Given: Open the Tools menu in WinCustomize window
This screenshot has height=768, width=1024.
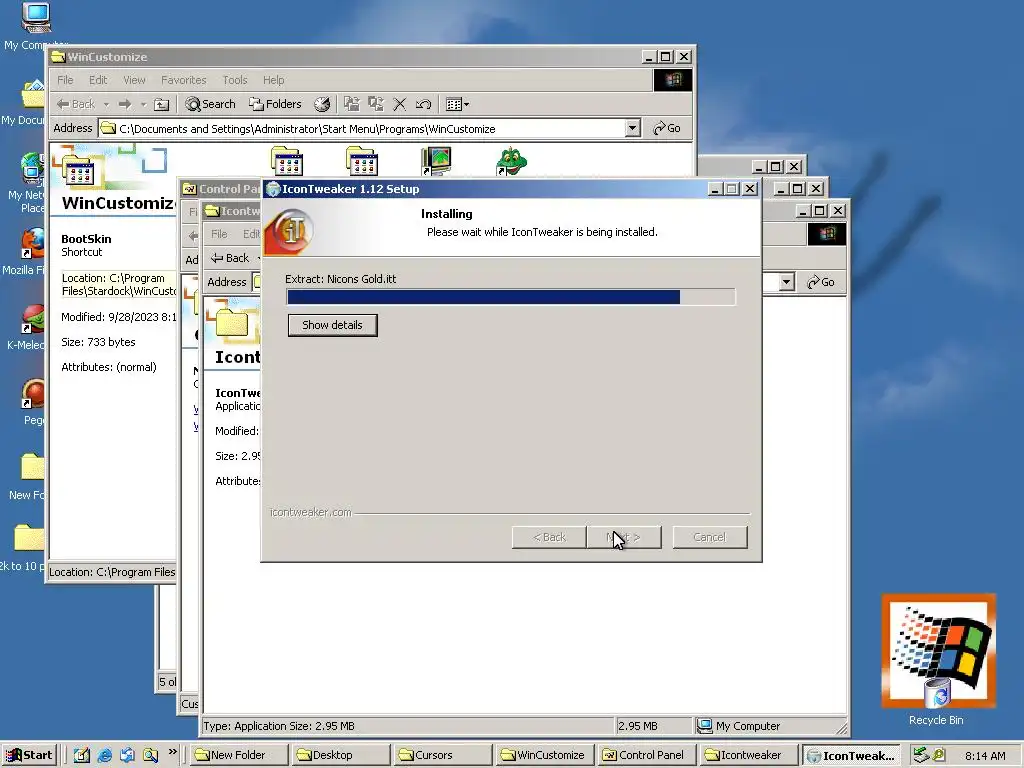Looking at the screenshot, I should (x=235, y=80).
